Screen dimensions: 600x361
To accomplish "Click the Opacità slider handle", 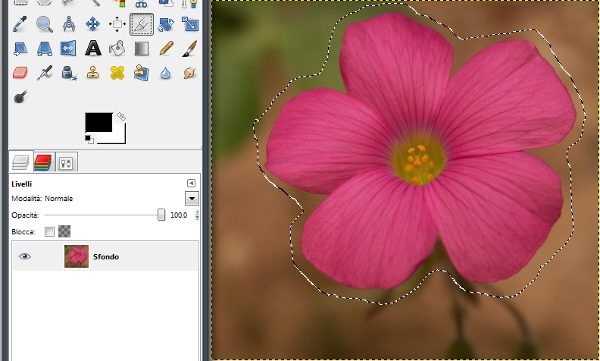I will pyautogui.click(x=161, y=215).
